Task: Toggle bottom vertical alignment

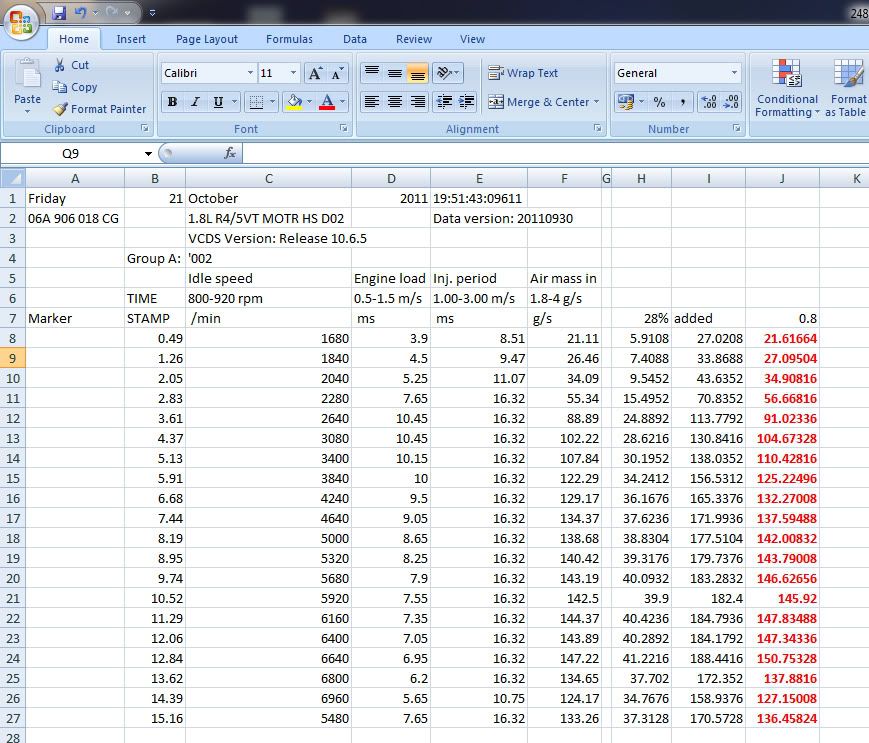Action: coord(417,73)
